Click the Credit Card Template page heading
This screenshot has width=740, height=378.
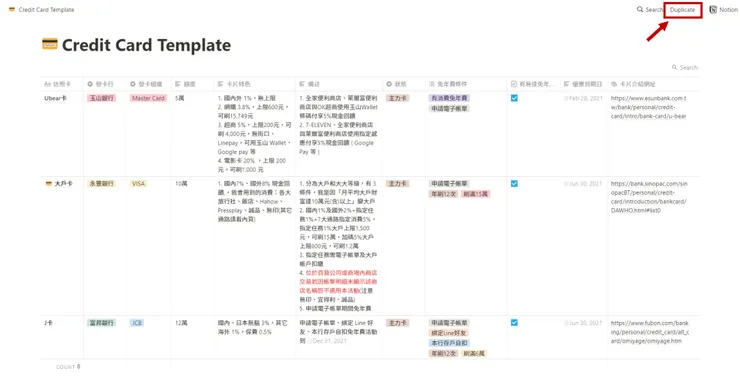[146, 45]
